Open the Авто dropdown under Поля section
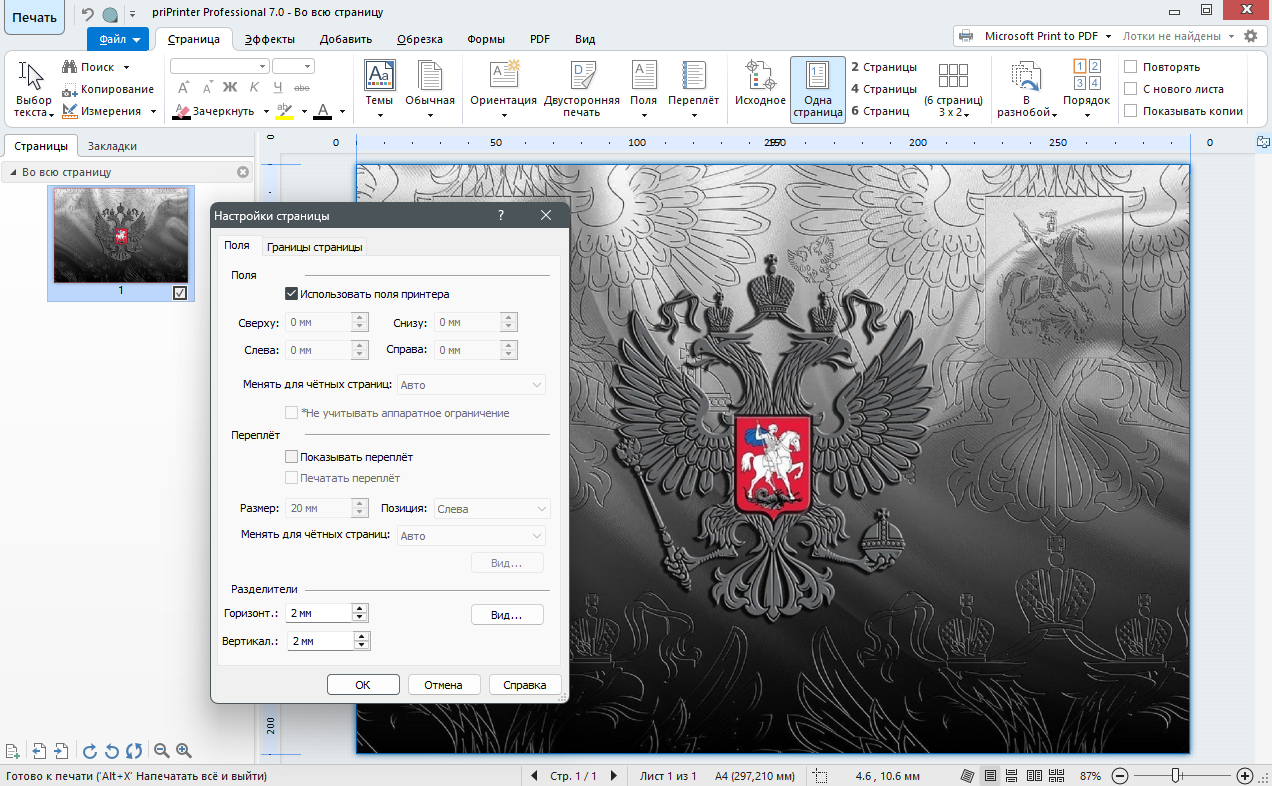 click(472, 385)
